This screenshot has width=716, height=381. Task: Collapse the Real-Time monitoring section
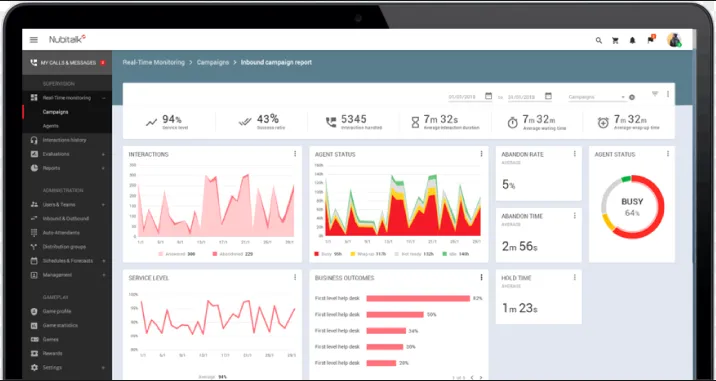pyautogui.click(x=104, y=98)
